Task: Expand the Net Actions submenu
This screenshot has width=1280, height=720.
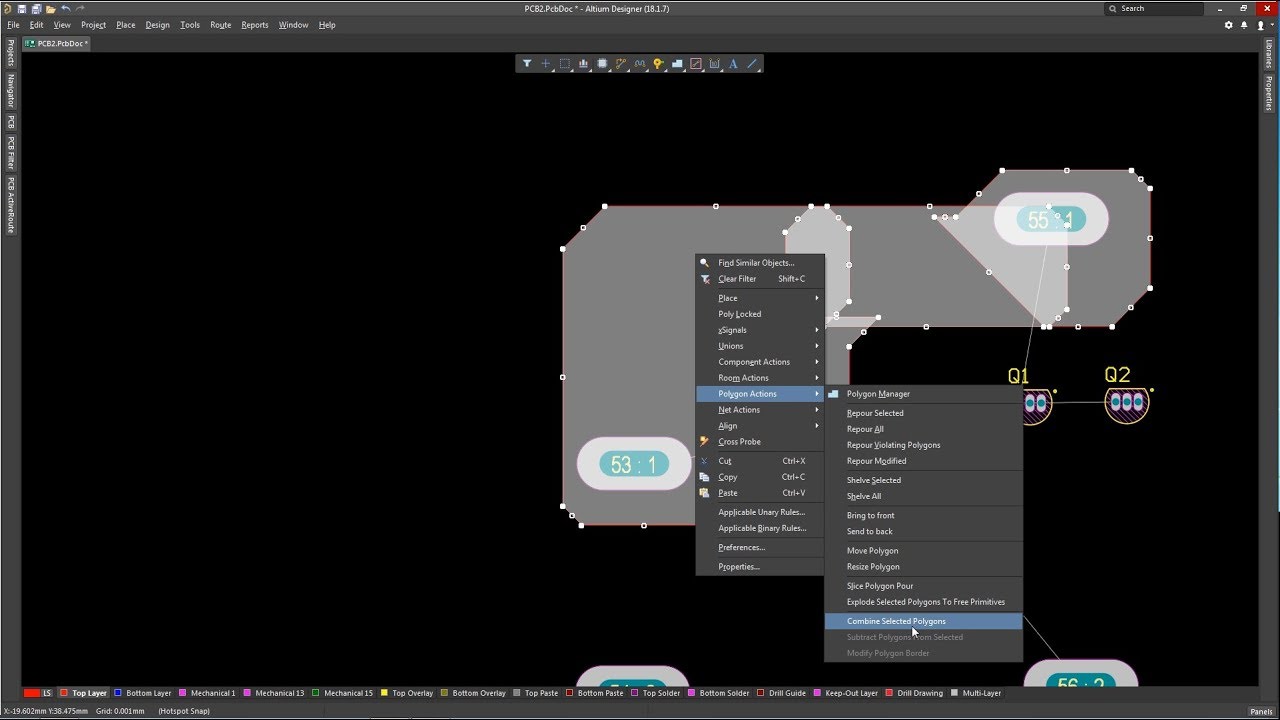Action: point(760,410)
